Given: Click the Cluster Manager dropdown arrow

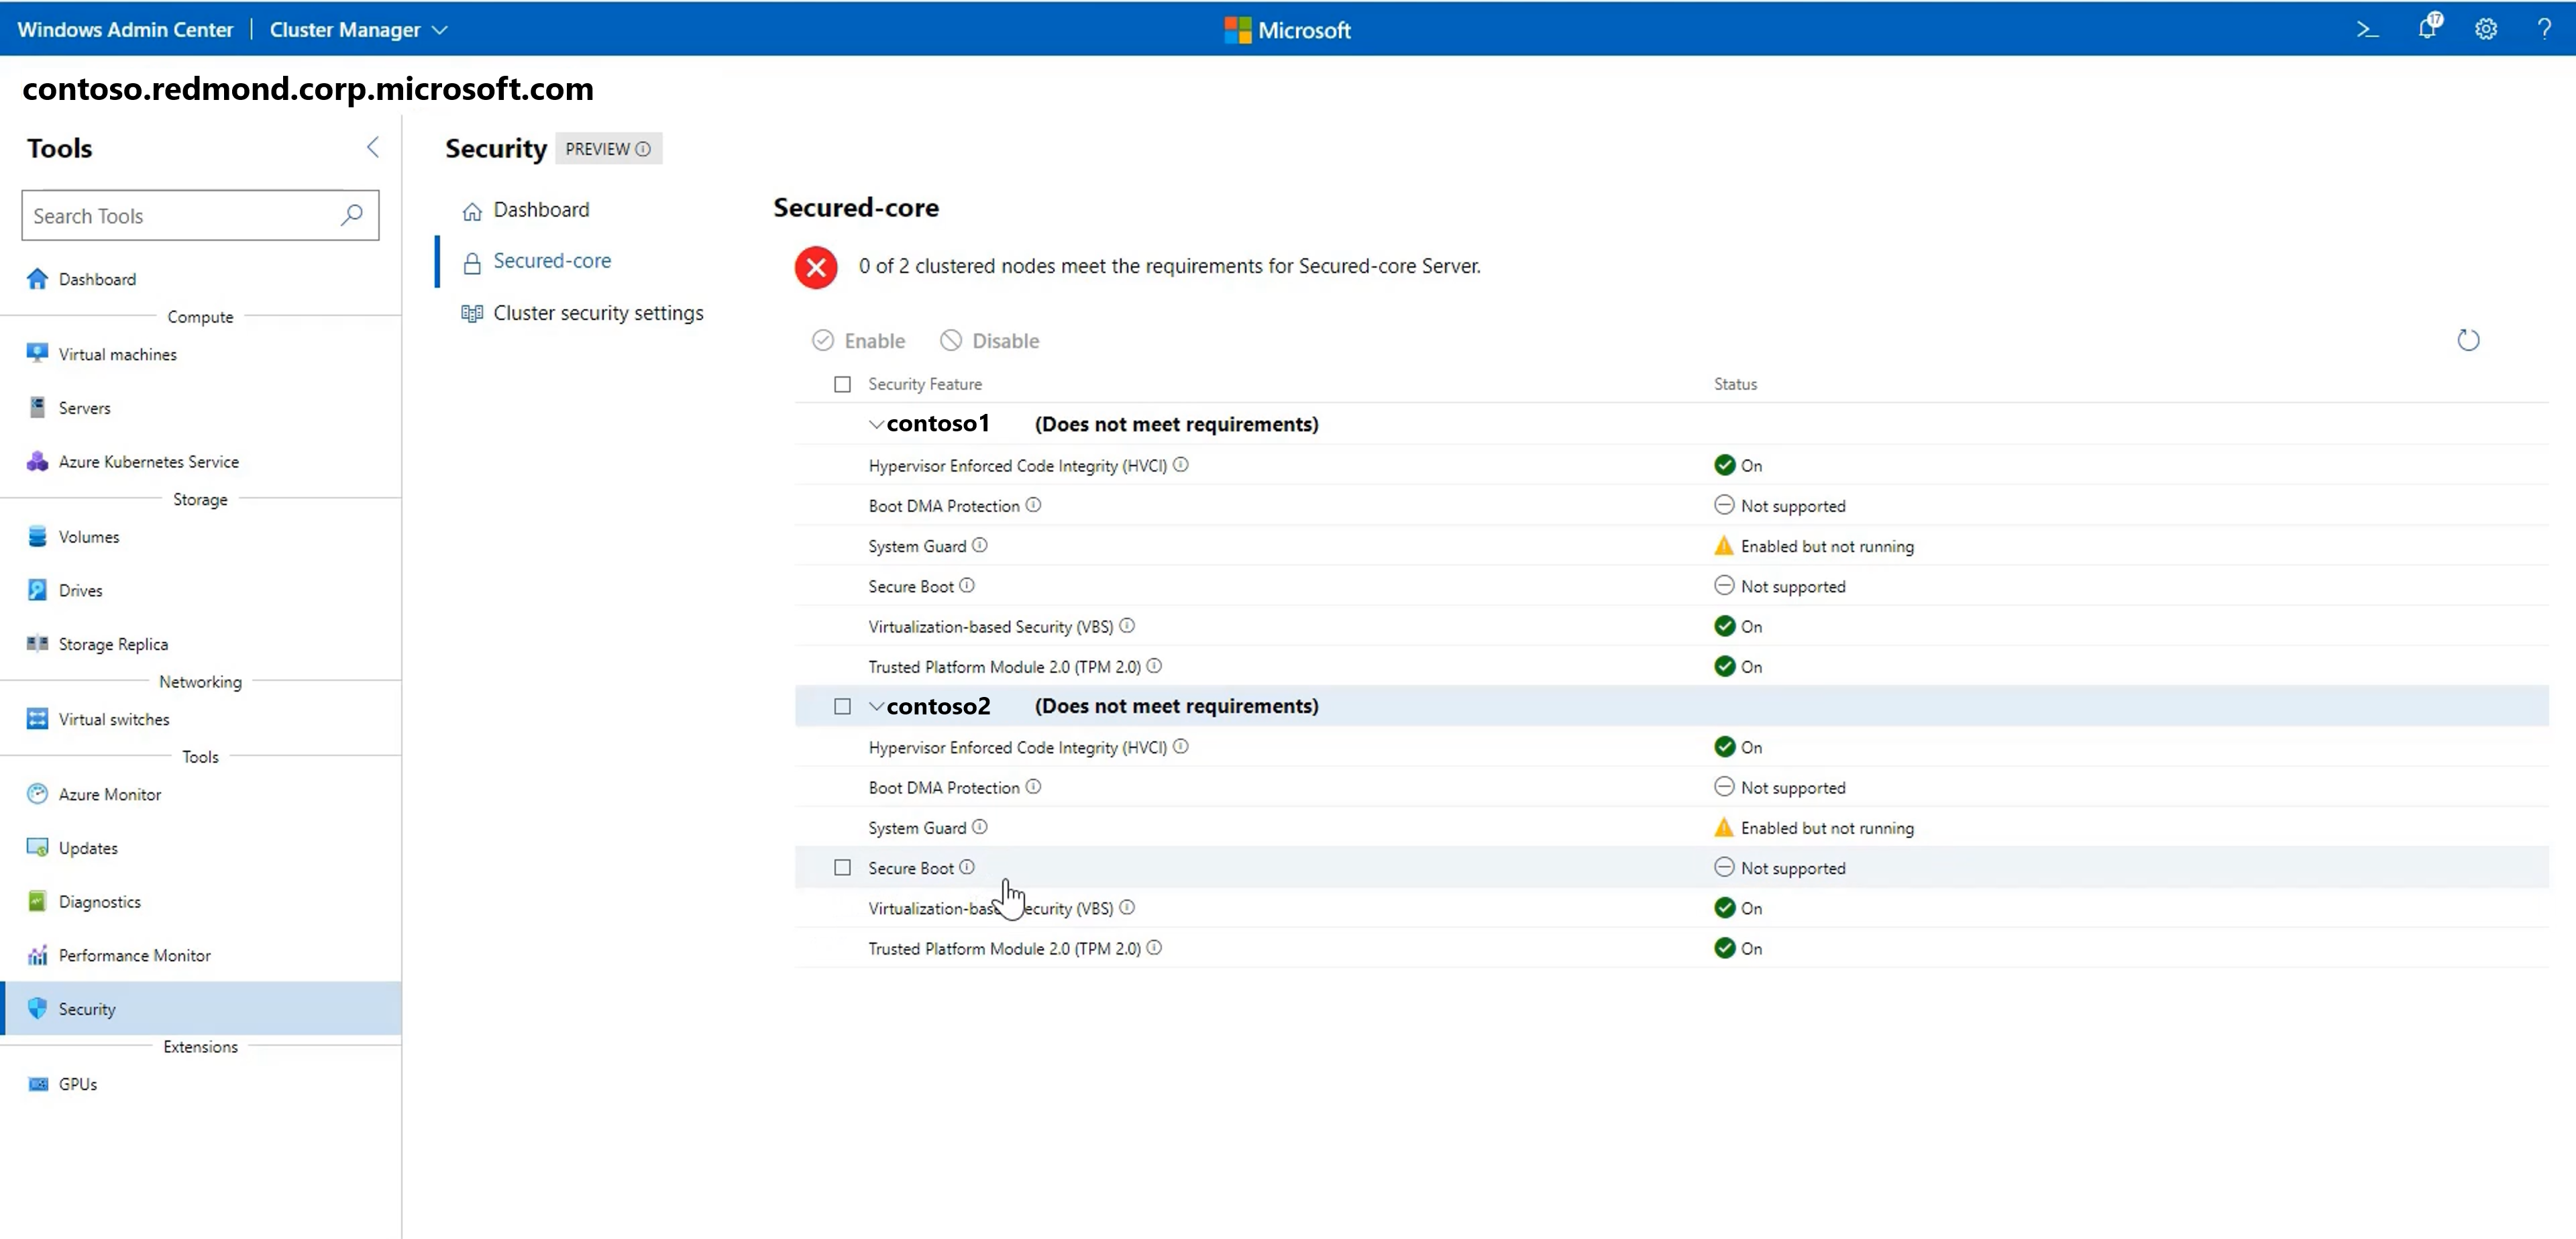Looking at the screenshot, I should point(434,30).
